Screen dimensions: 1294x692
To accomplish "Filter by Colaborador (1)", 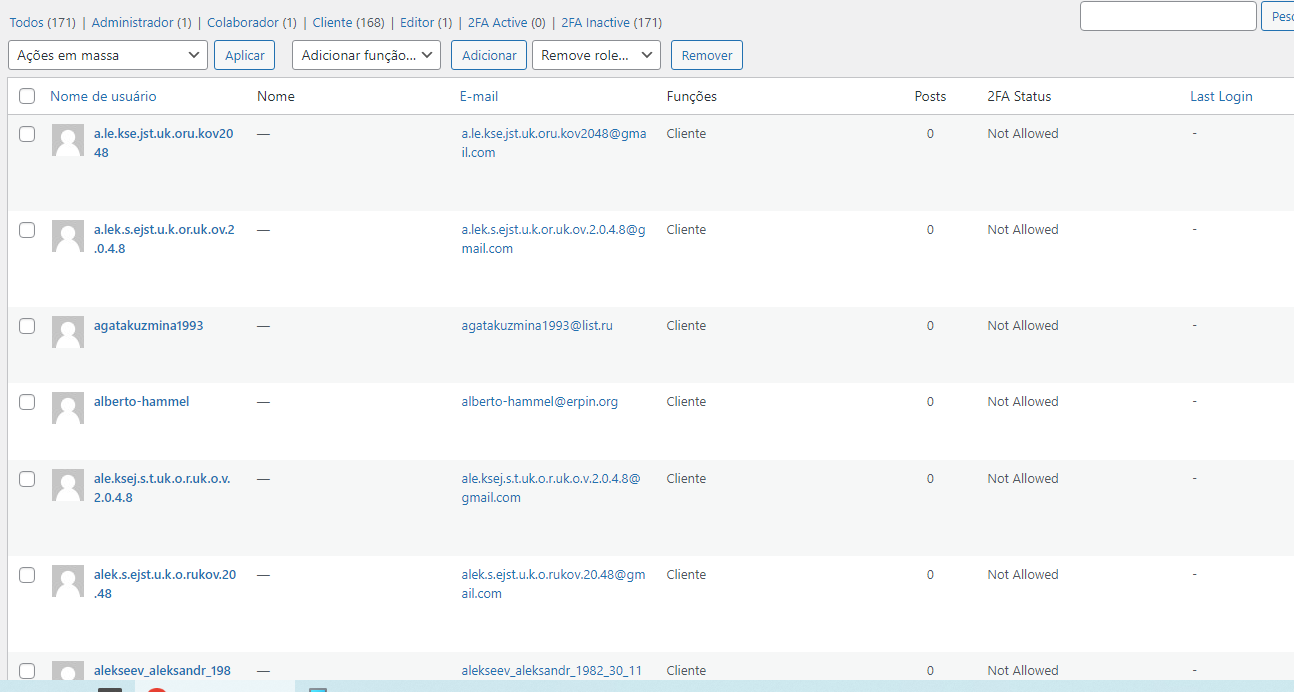I will click(252, 22).
